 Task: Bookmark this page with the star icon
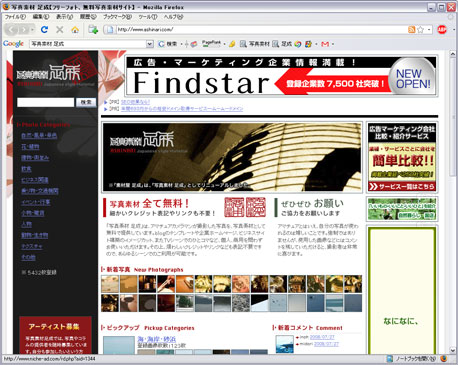421,30
